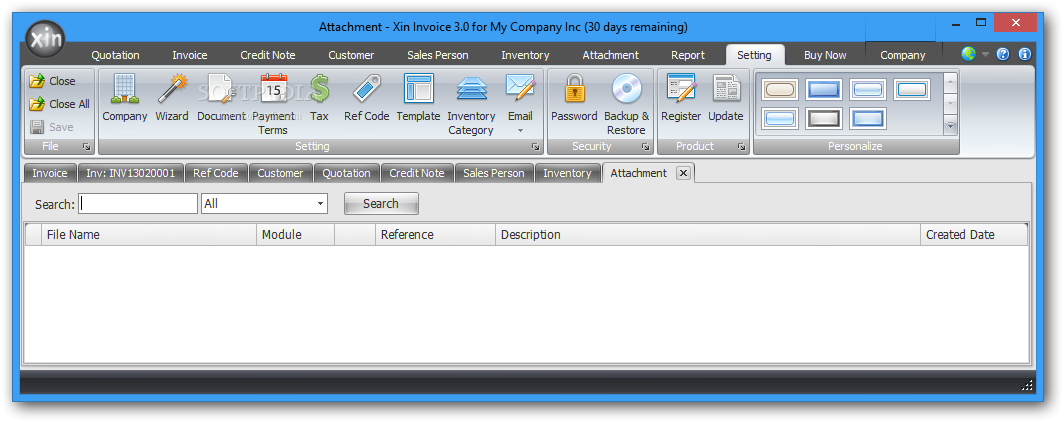Click the globe language icon
The height and width of the screenshot is (422, 1064).
coord(968,54)
